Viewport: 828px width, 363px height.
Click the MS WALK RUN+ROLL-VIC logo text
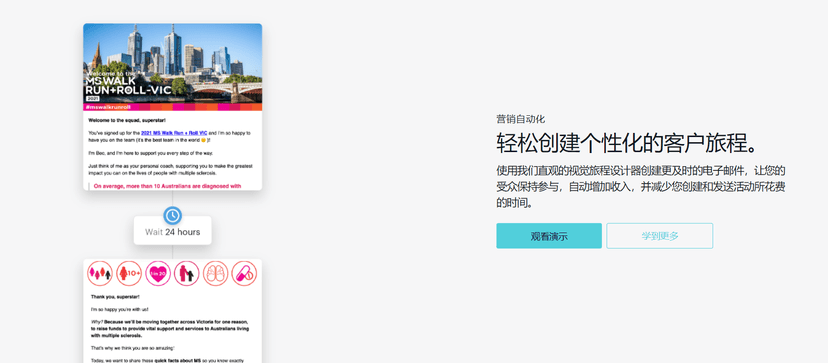pos(128,86)
